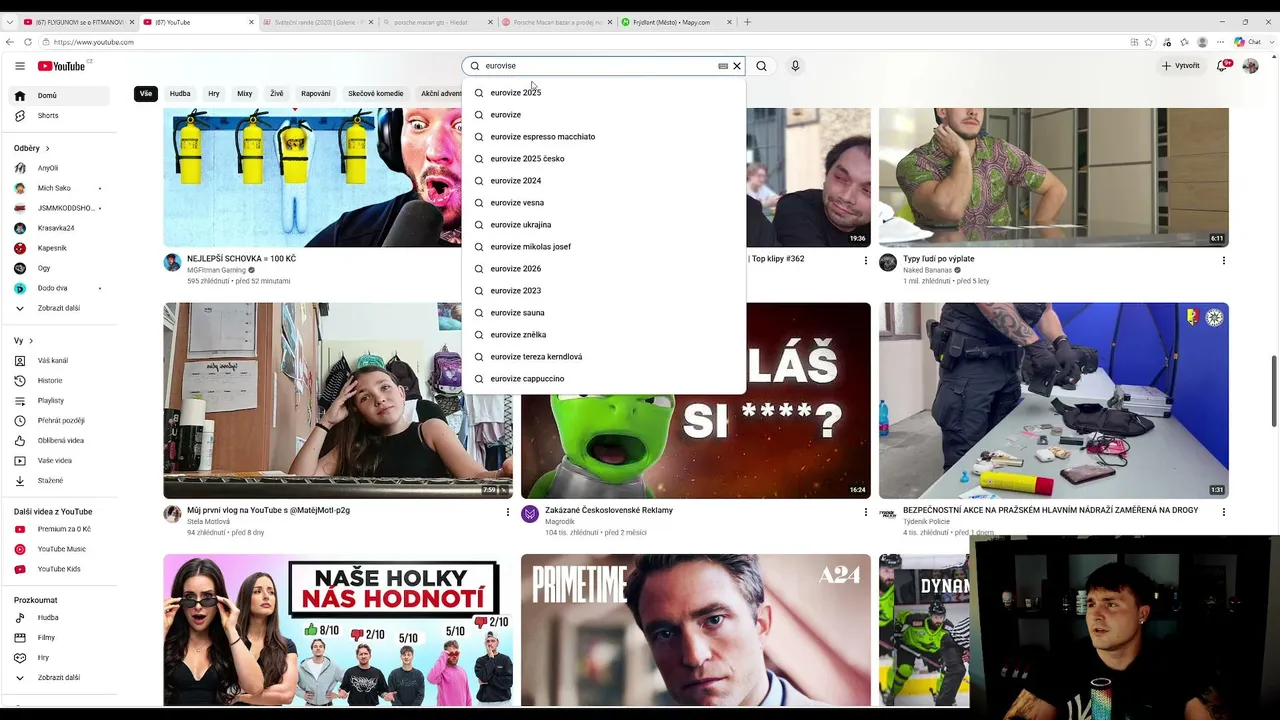
Task: Choose suggestion eurovize vesna
Action: (604, 203)
